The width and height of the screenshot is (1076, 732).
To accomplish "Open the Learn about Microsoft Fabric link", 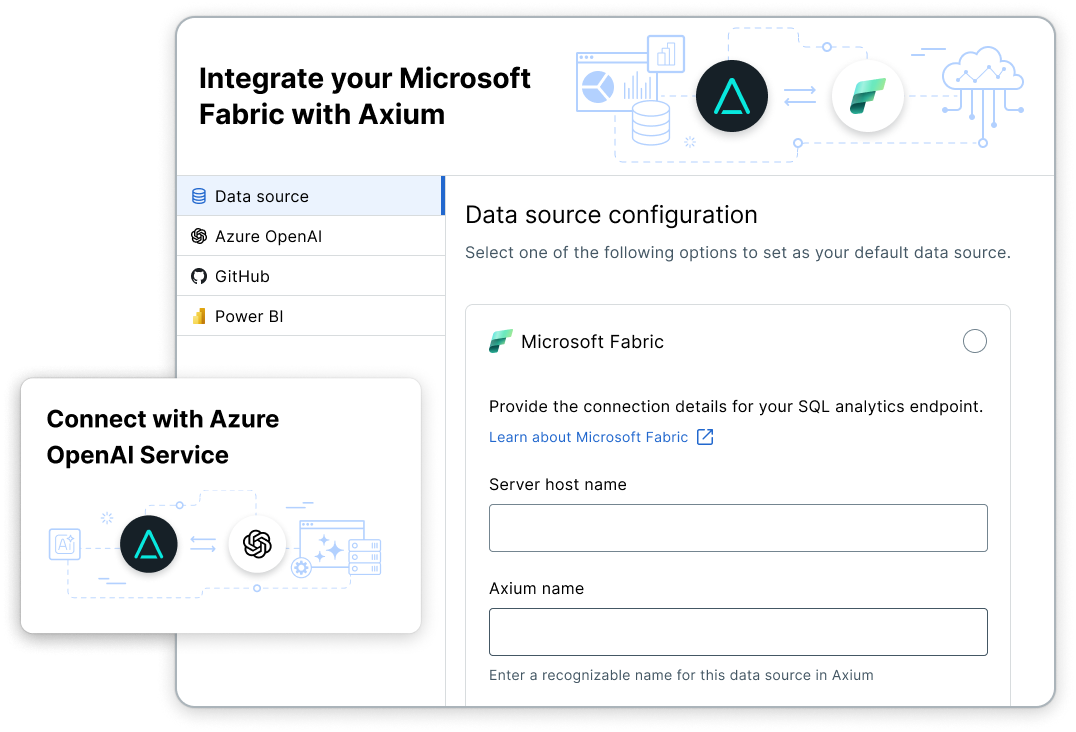I will pyautogui.click(x=588, y=437).
